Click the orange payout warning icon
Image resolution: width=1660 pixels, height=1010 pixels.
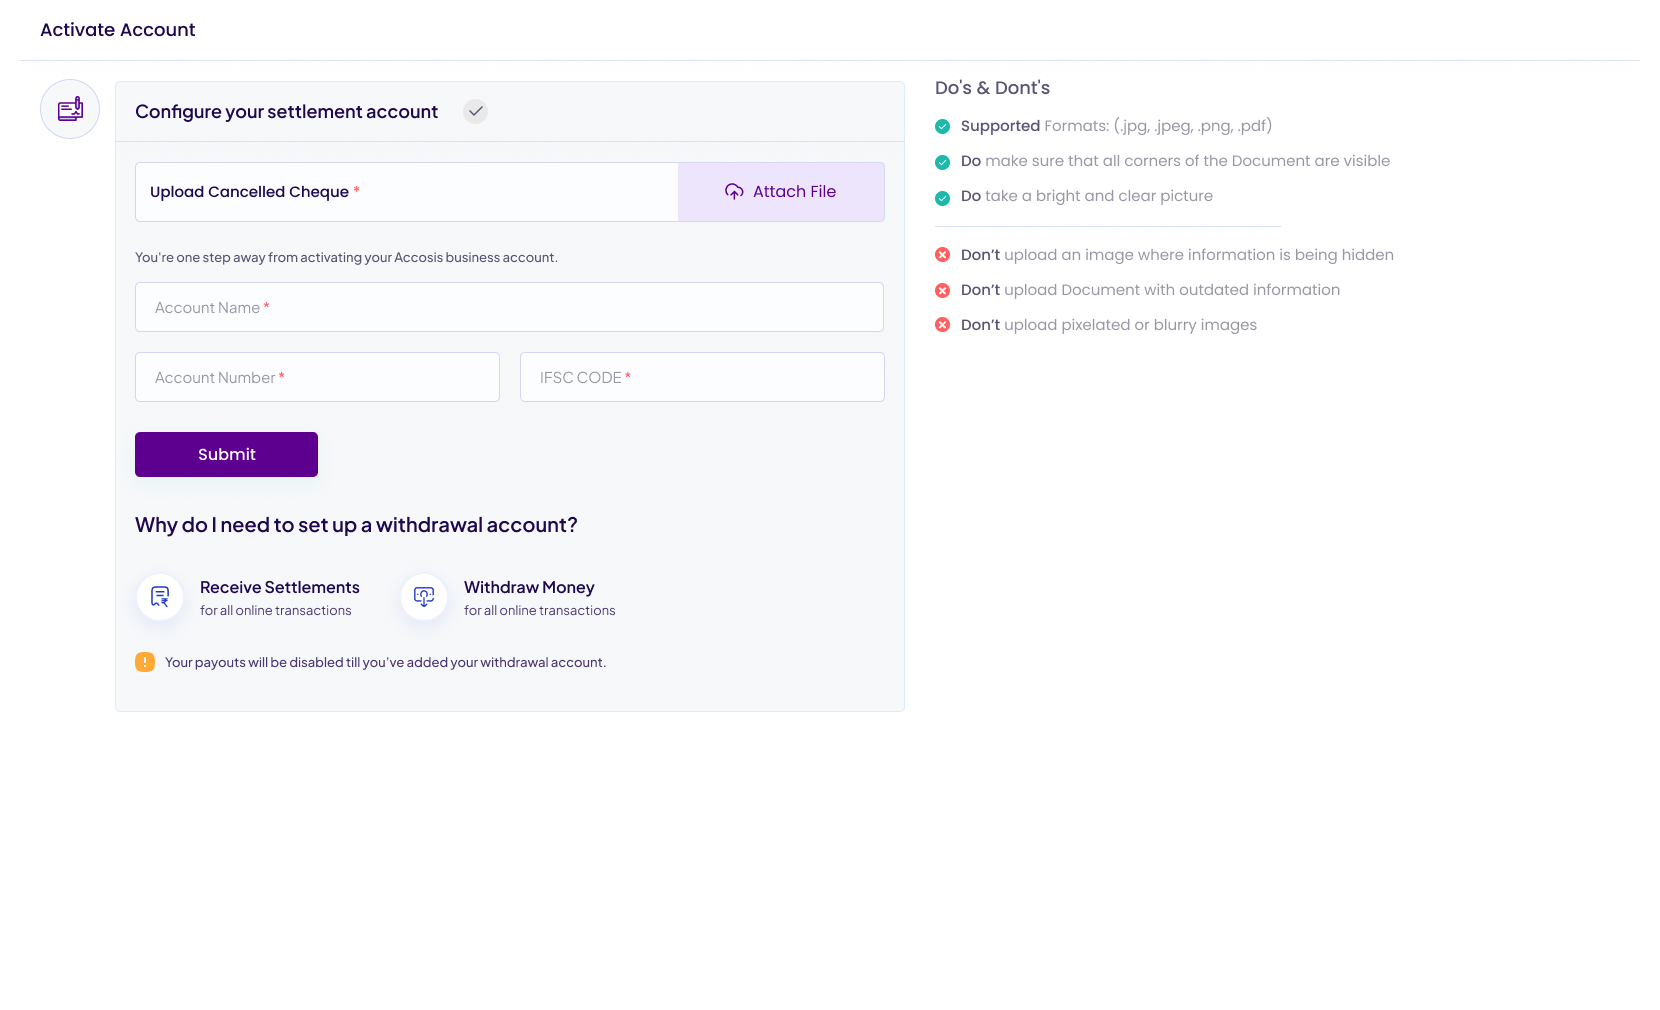145,662
